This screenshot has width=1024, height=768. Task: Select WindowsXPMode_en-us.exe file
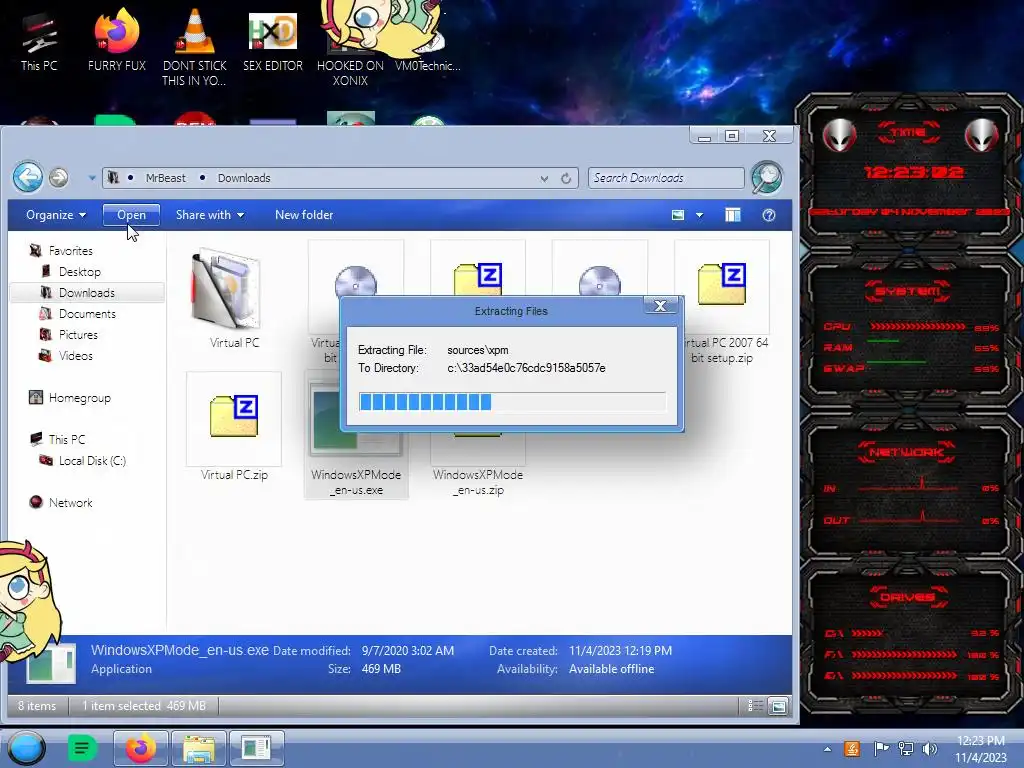(x=356, y=434)
